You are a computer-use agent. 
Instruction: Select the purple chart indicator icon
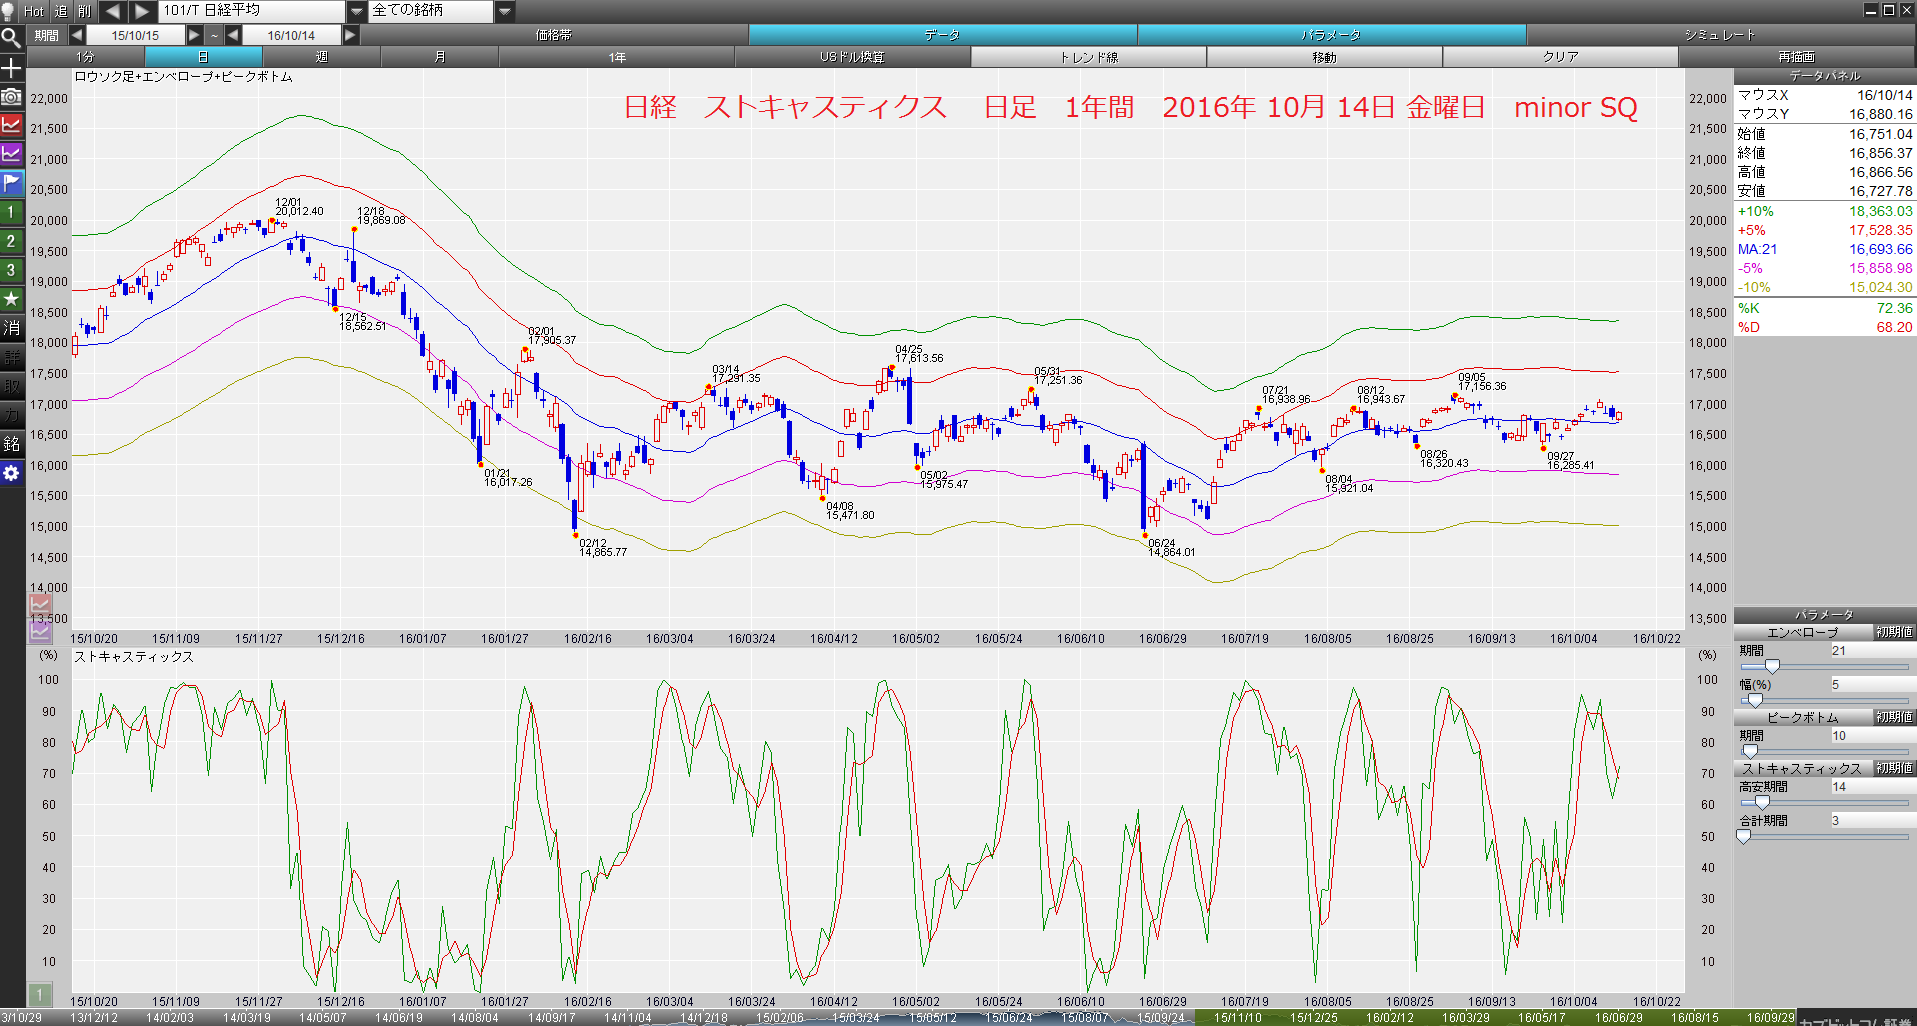point(11,154)
